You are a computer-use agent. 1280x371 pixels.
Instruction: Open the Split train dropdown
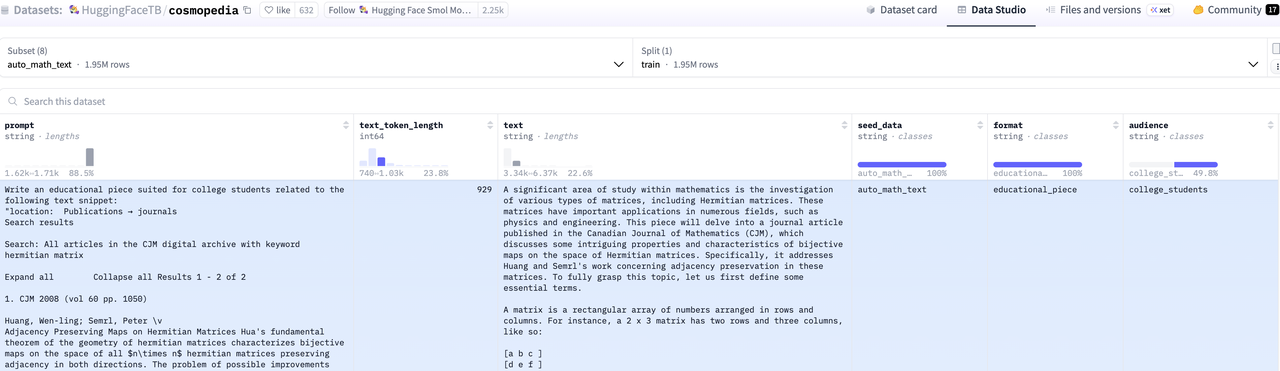tap(950, 57)
